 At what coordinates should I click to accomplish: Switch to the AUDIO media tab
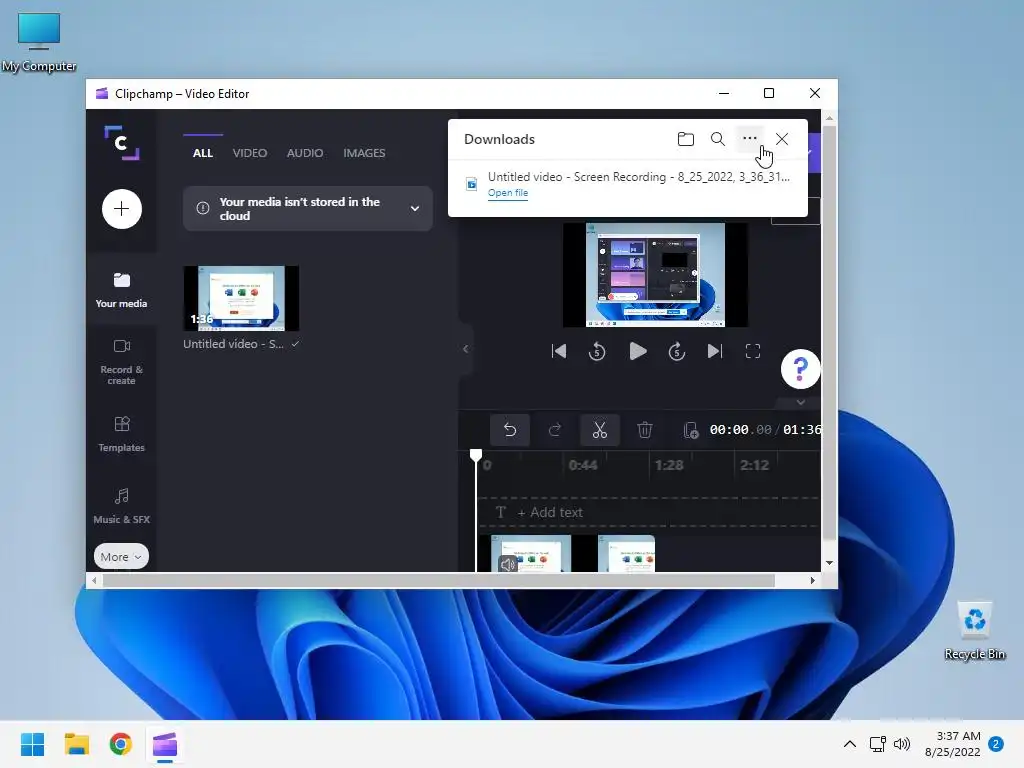pos(305,153)
